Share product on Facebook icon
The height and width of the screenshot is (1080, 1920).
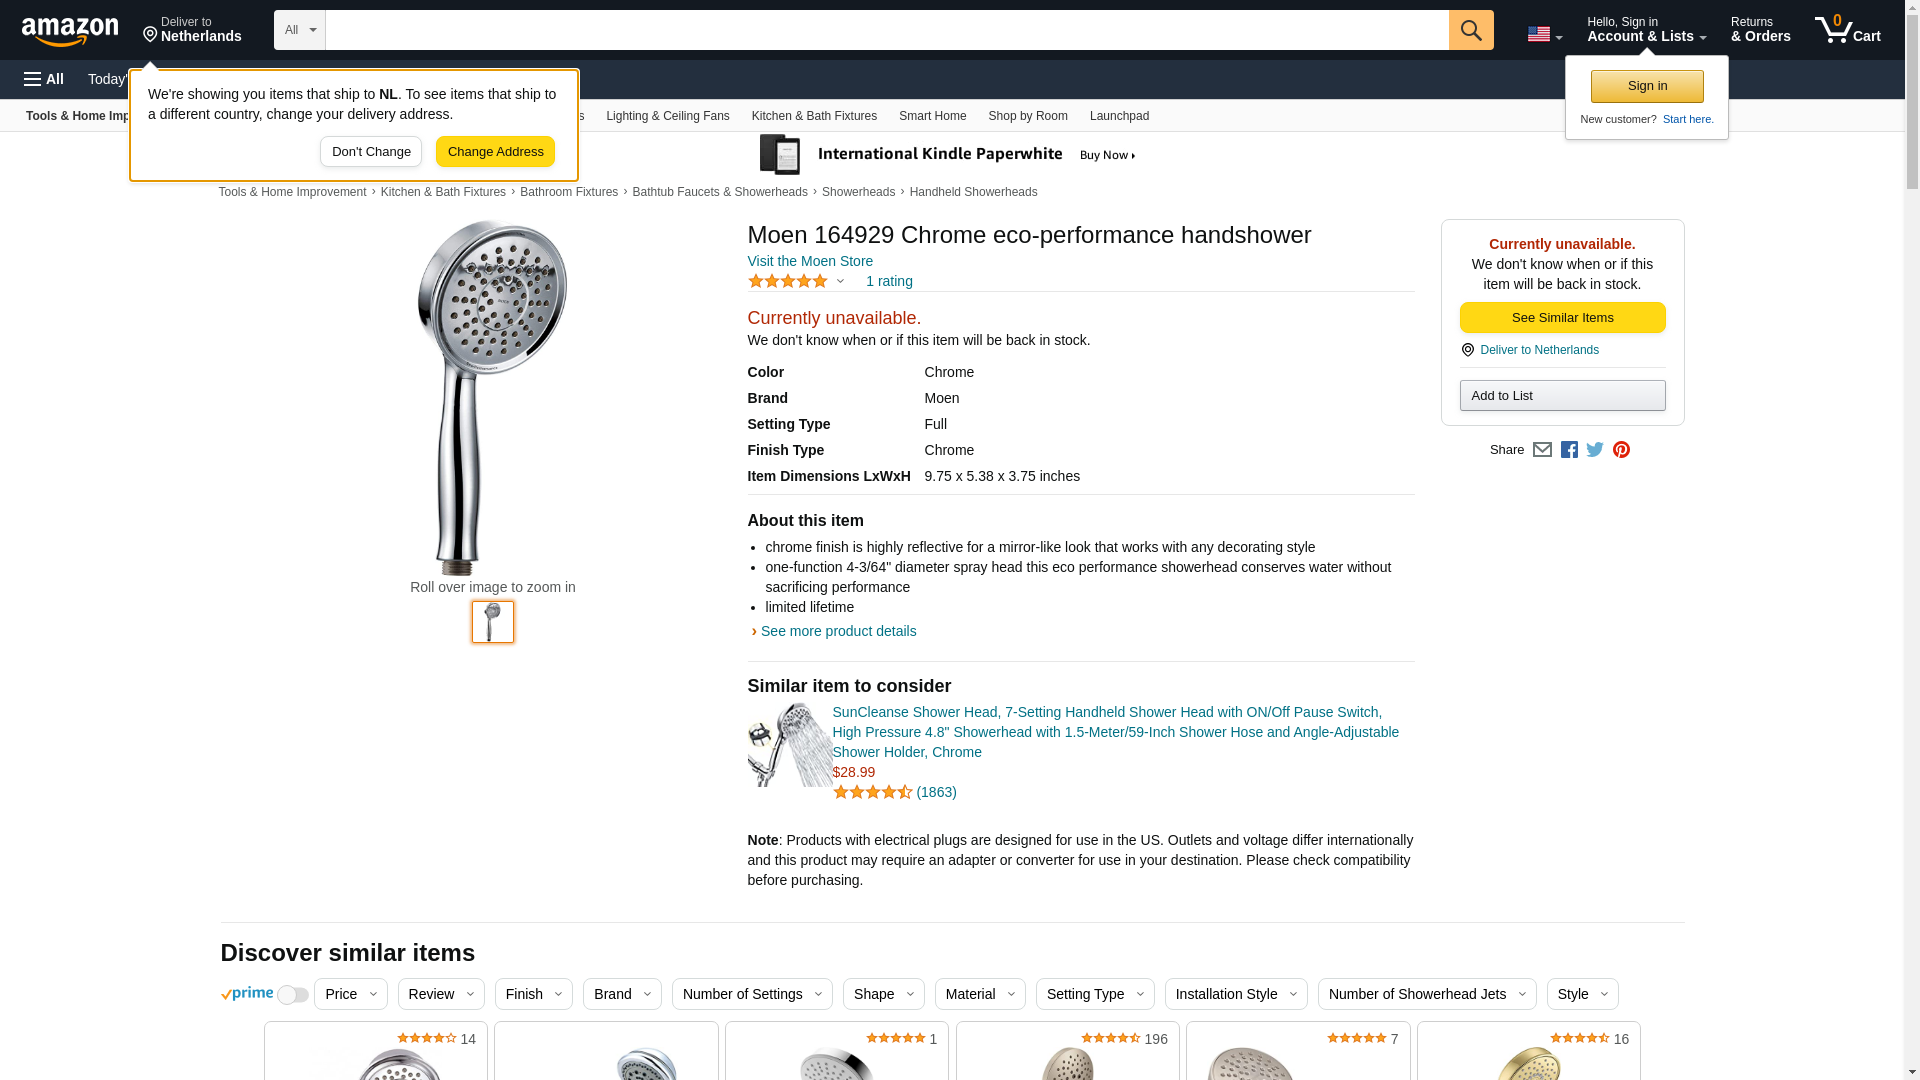click(1569, 450)
